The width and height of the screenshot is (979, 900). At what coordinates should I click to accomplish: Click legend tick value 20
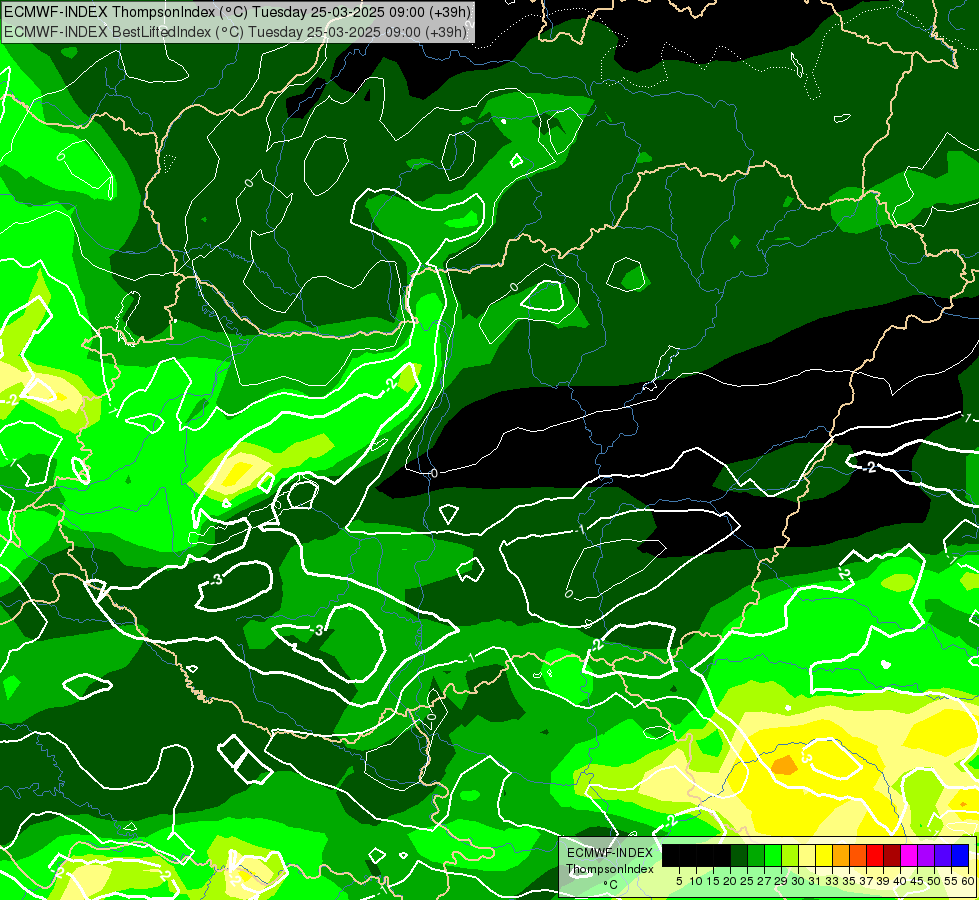pos(730,881)
